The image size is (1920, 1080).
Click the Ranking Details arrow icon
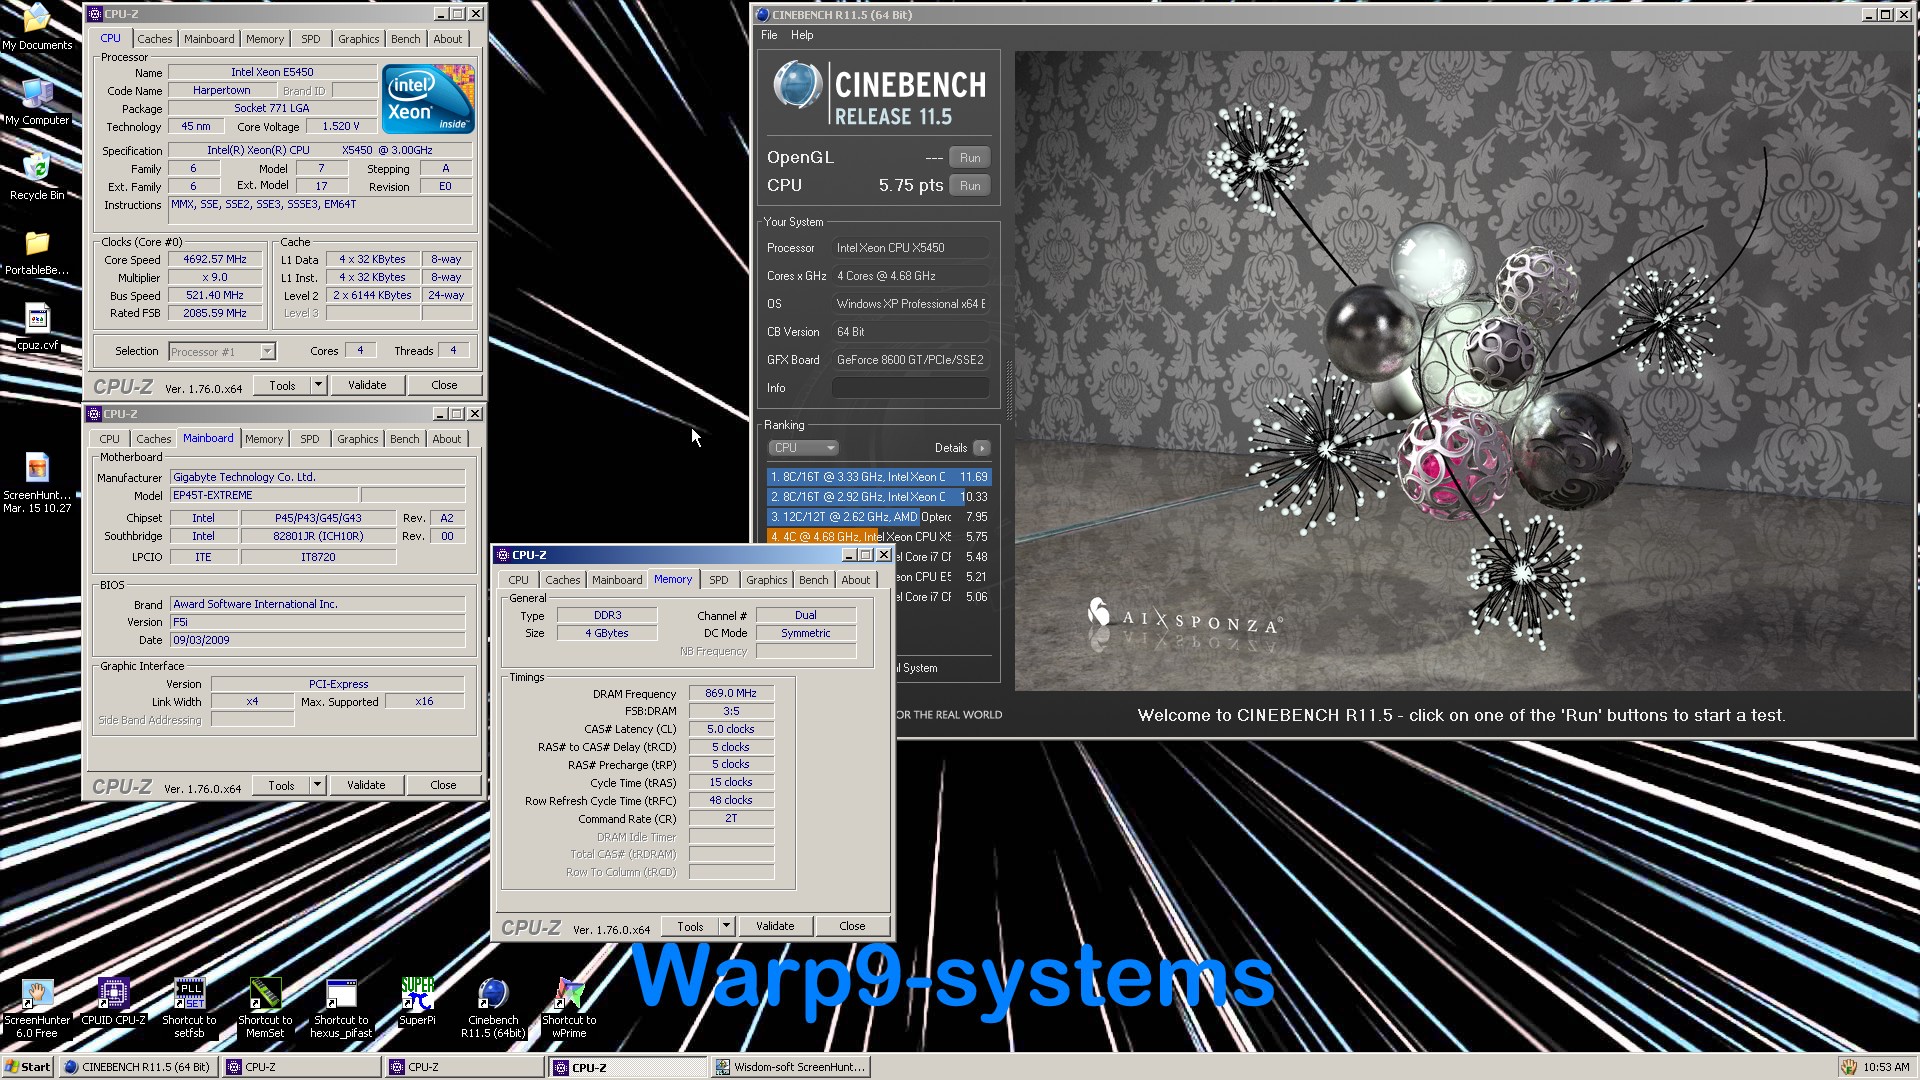tap(982, 448)
